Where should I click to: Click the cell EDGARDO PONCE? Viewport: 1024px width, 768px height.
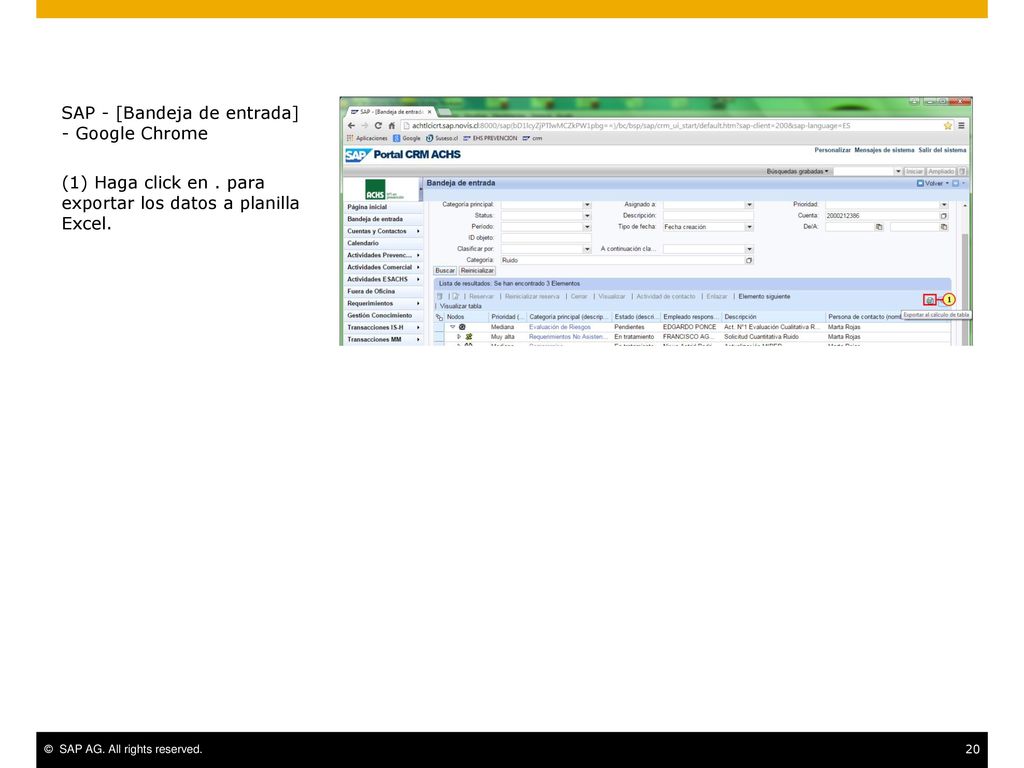click(690, 327)
